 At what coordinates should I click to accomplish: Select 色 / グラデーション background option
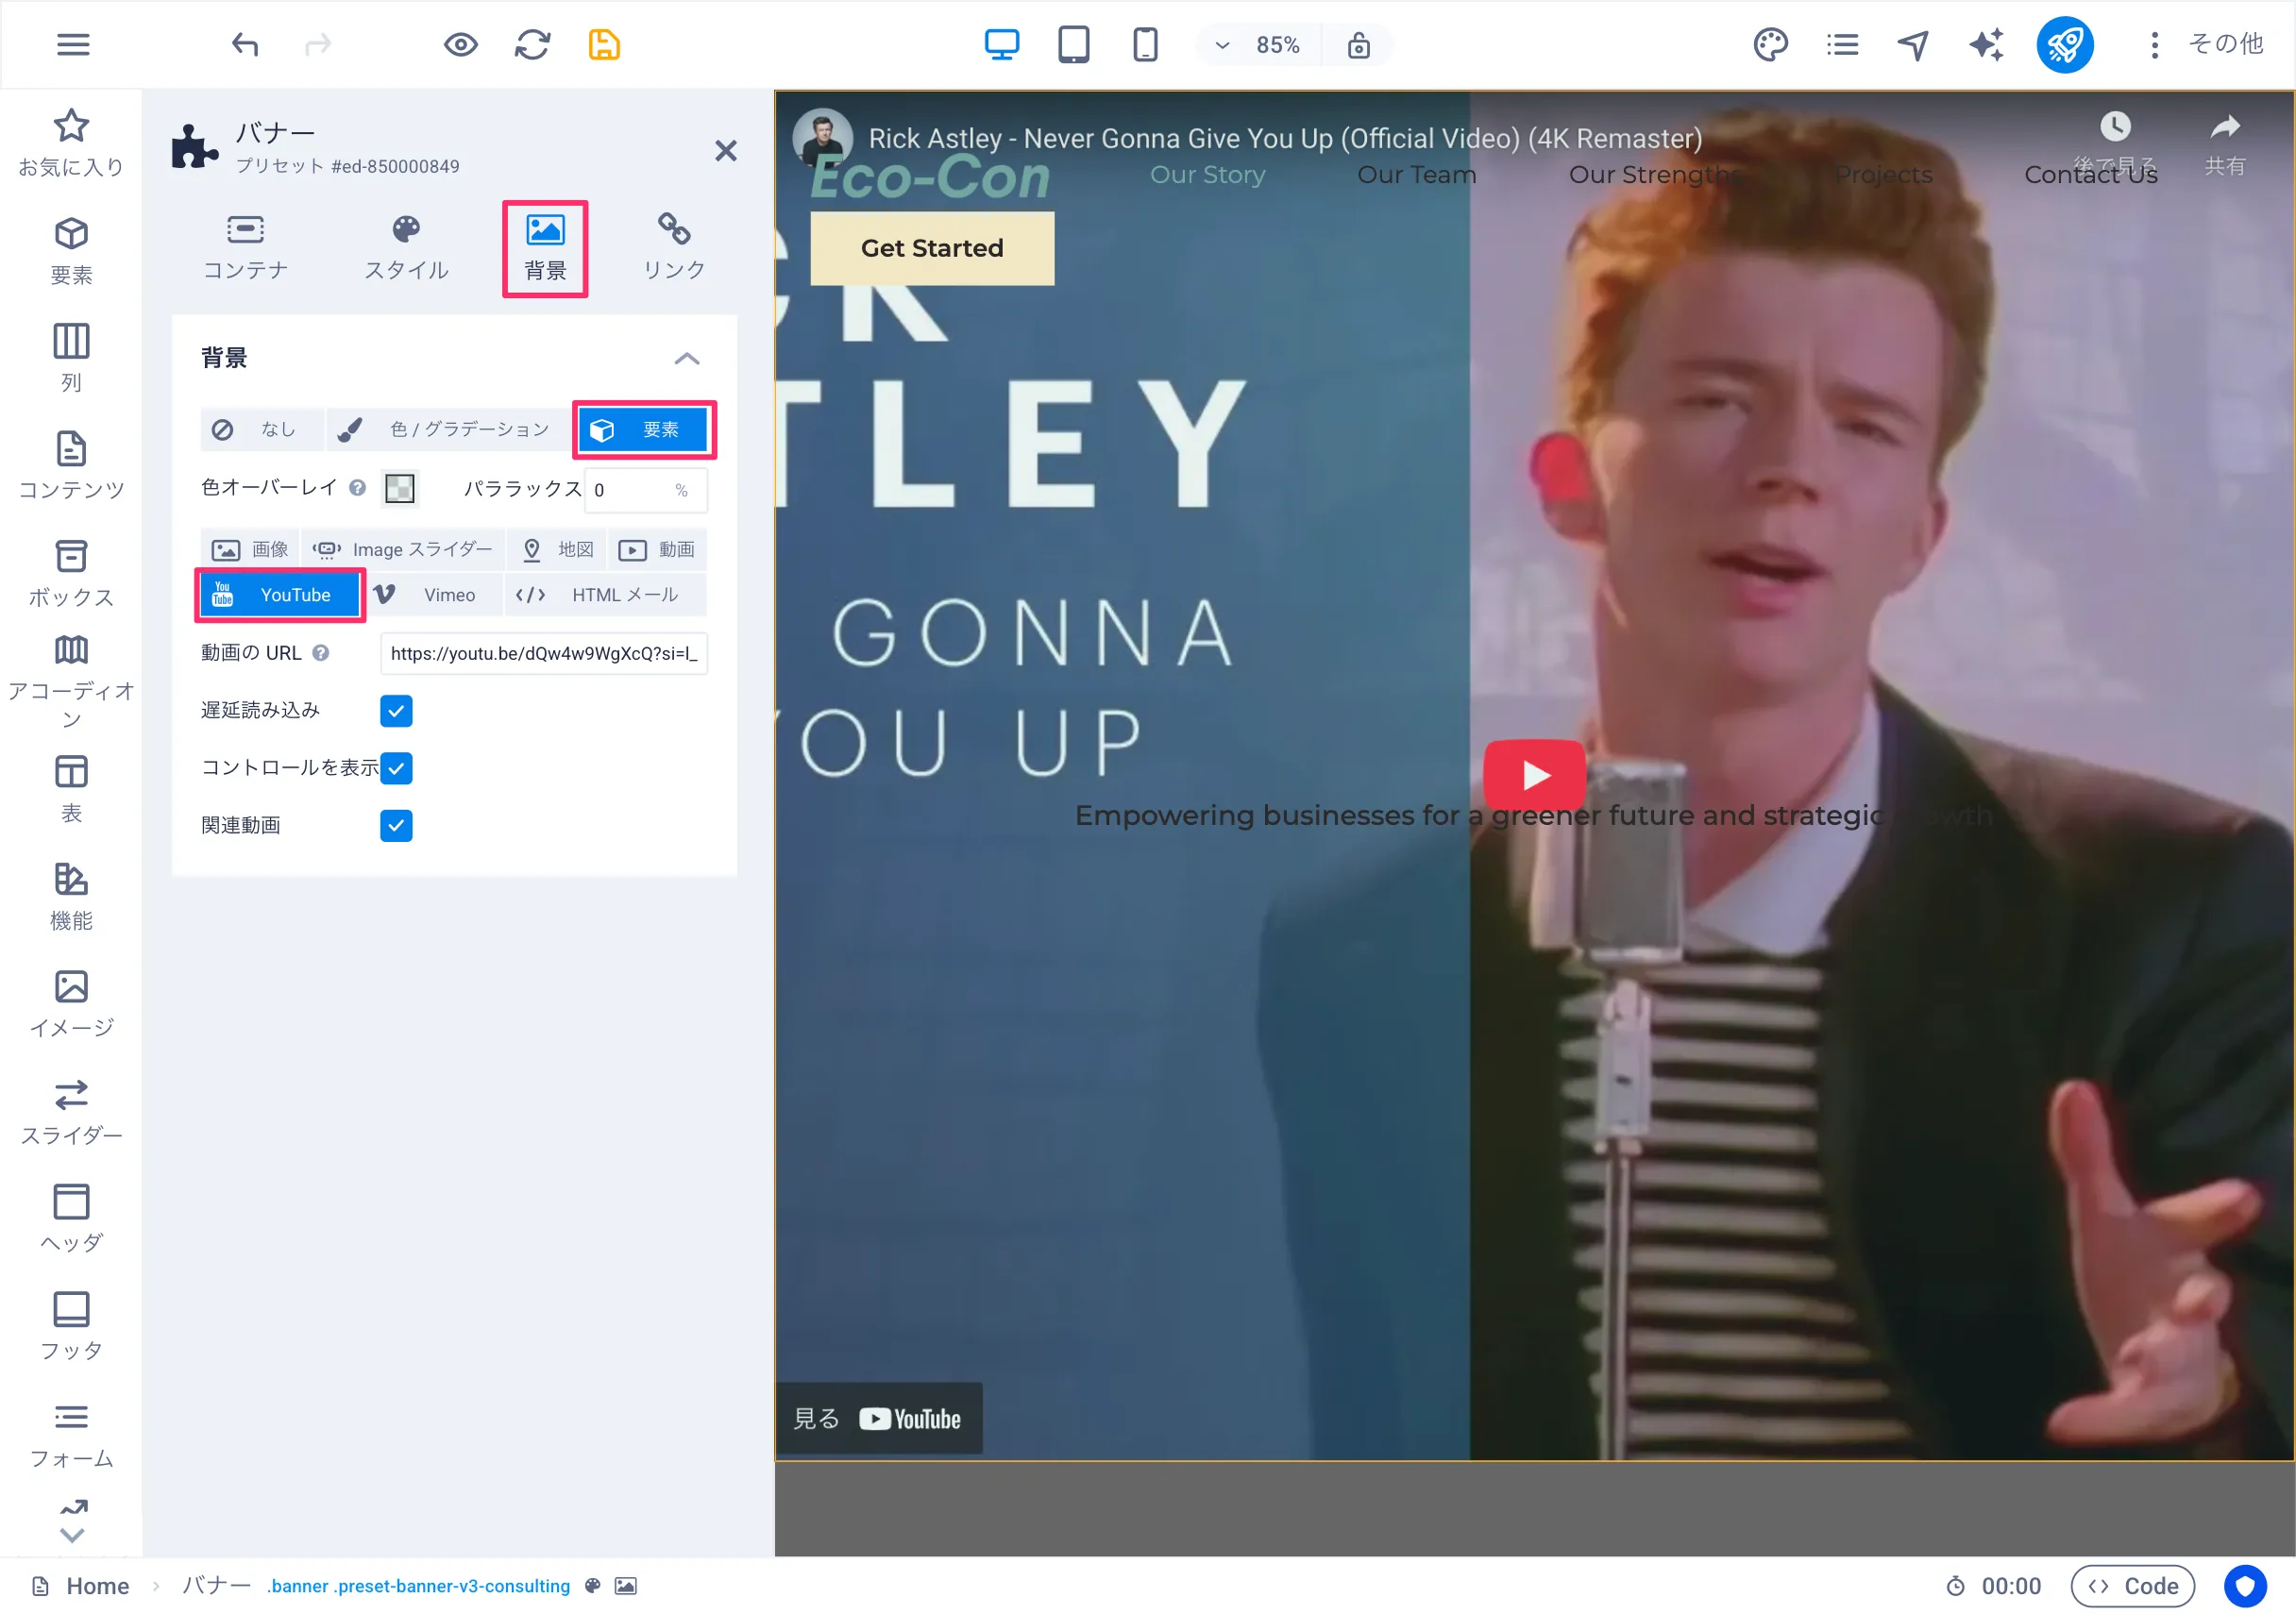pos(450,429)
